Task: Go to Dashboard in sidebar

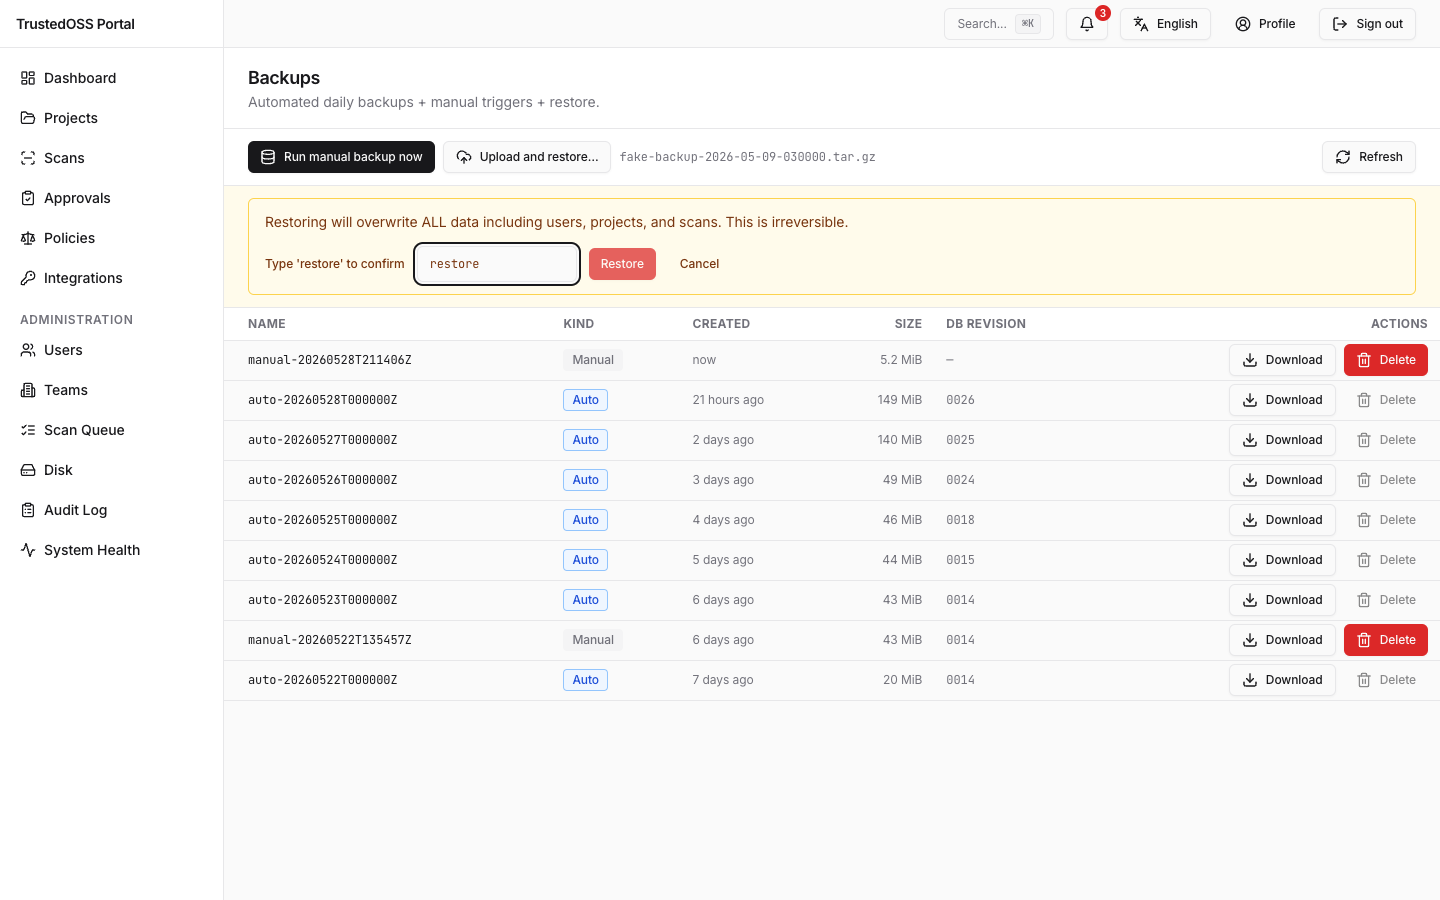Action: click(x=111, y=78)
